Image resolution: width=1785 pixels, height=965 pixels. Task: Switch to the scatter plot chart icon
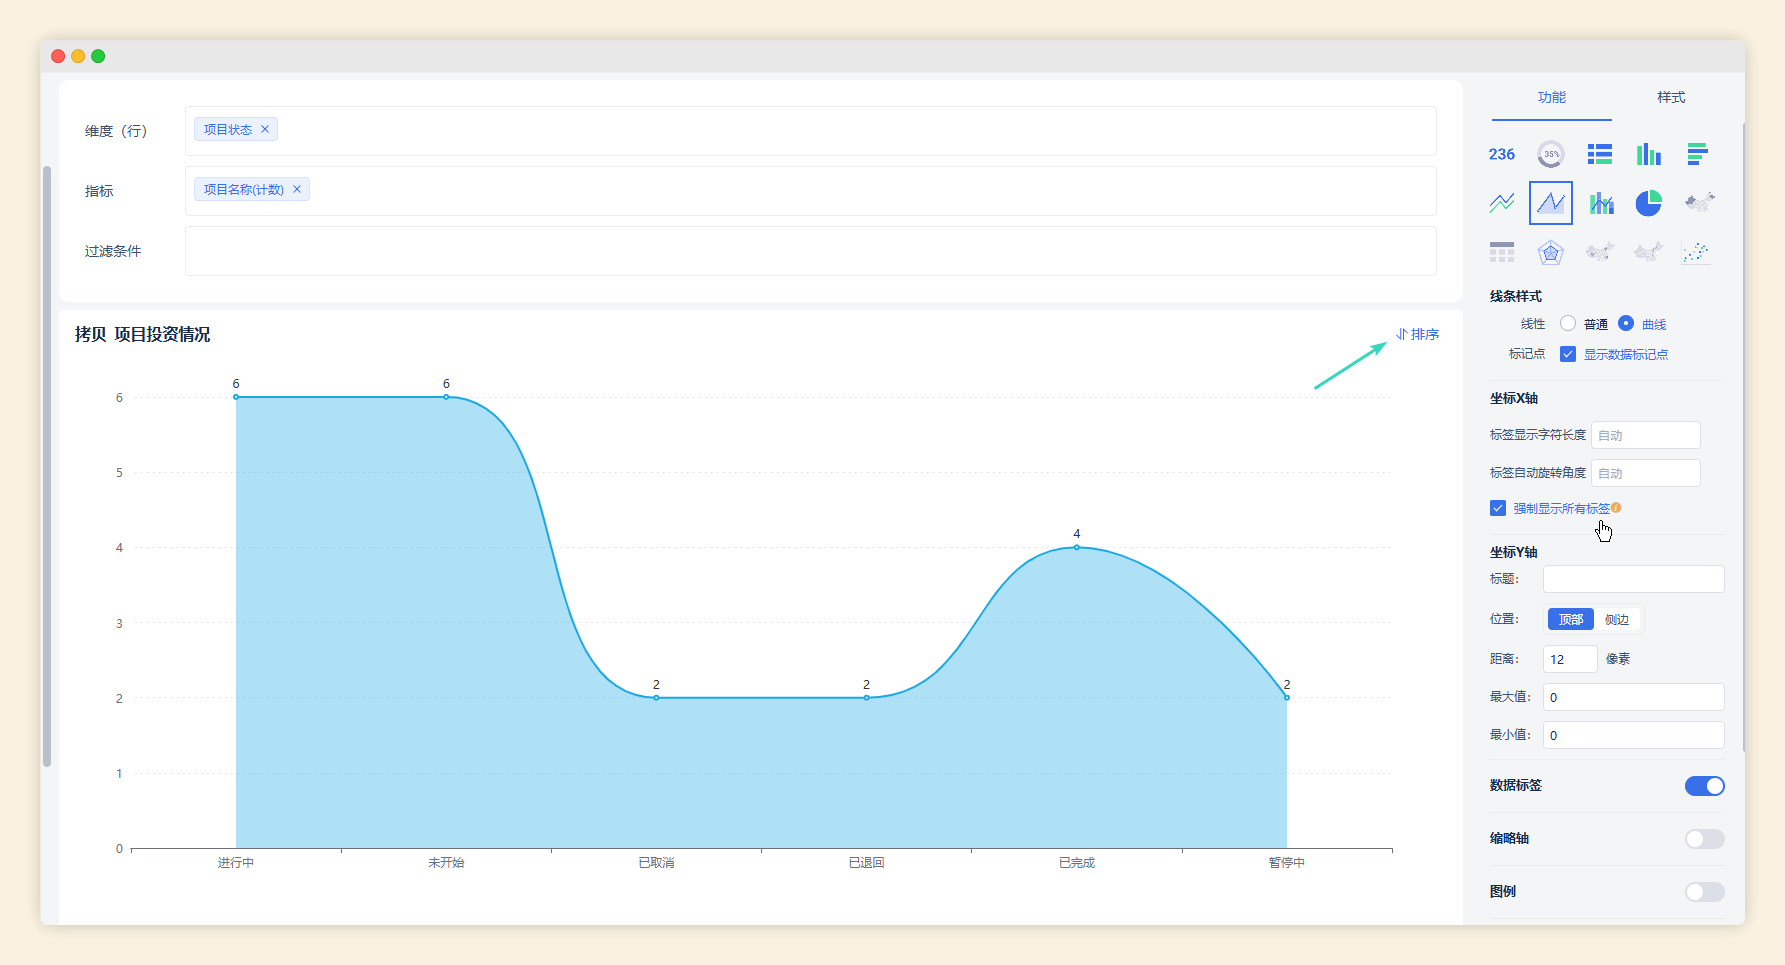(x=1696, y=252)
